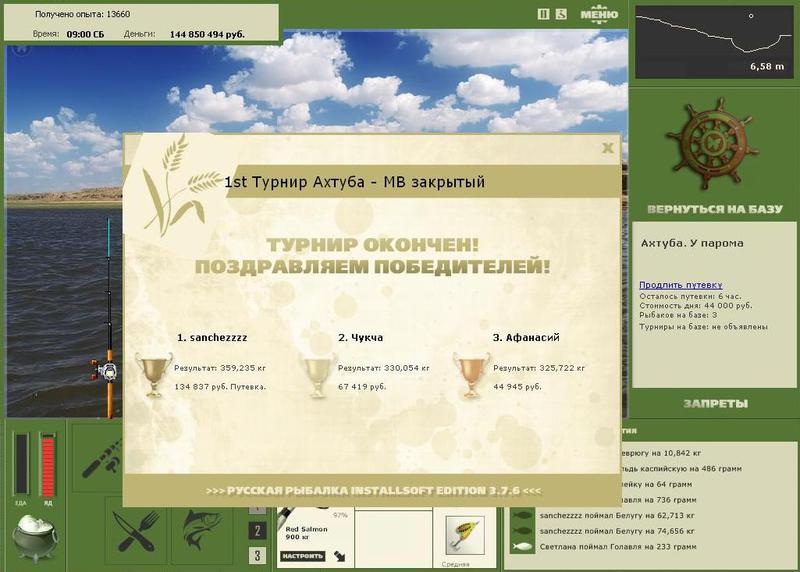The width and height of the screenshot is (800, 572).
Task: Click the title '1st Турнир Ахтуба - МВ закрытый'
Action: point(355,182)
